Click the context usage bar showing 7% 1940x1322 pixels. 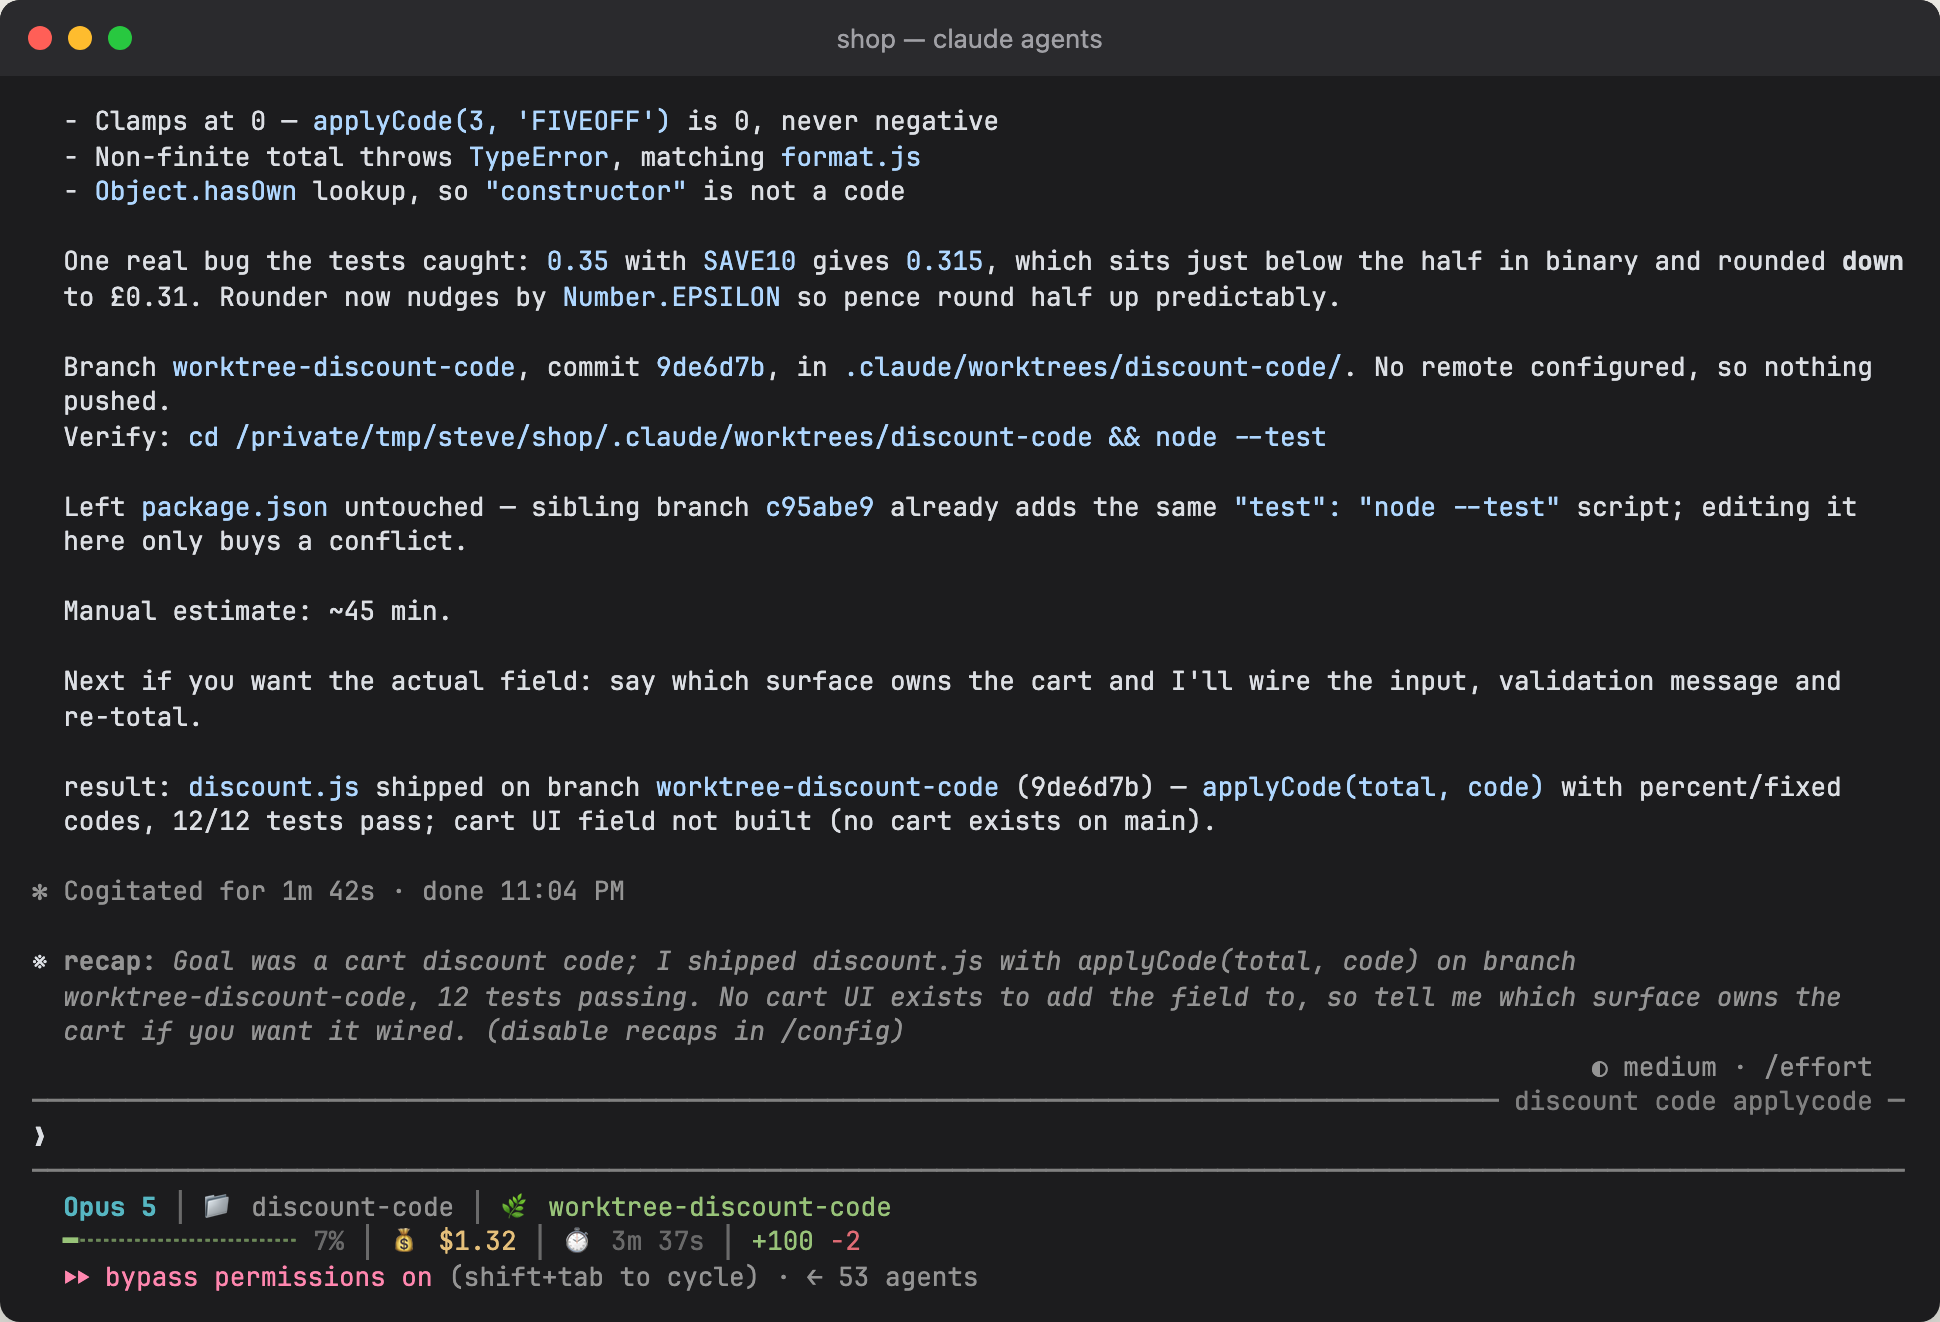point(179,1241)
